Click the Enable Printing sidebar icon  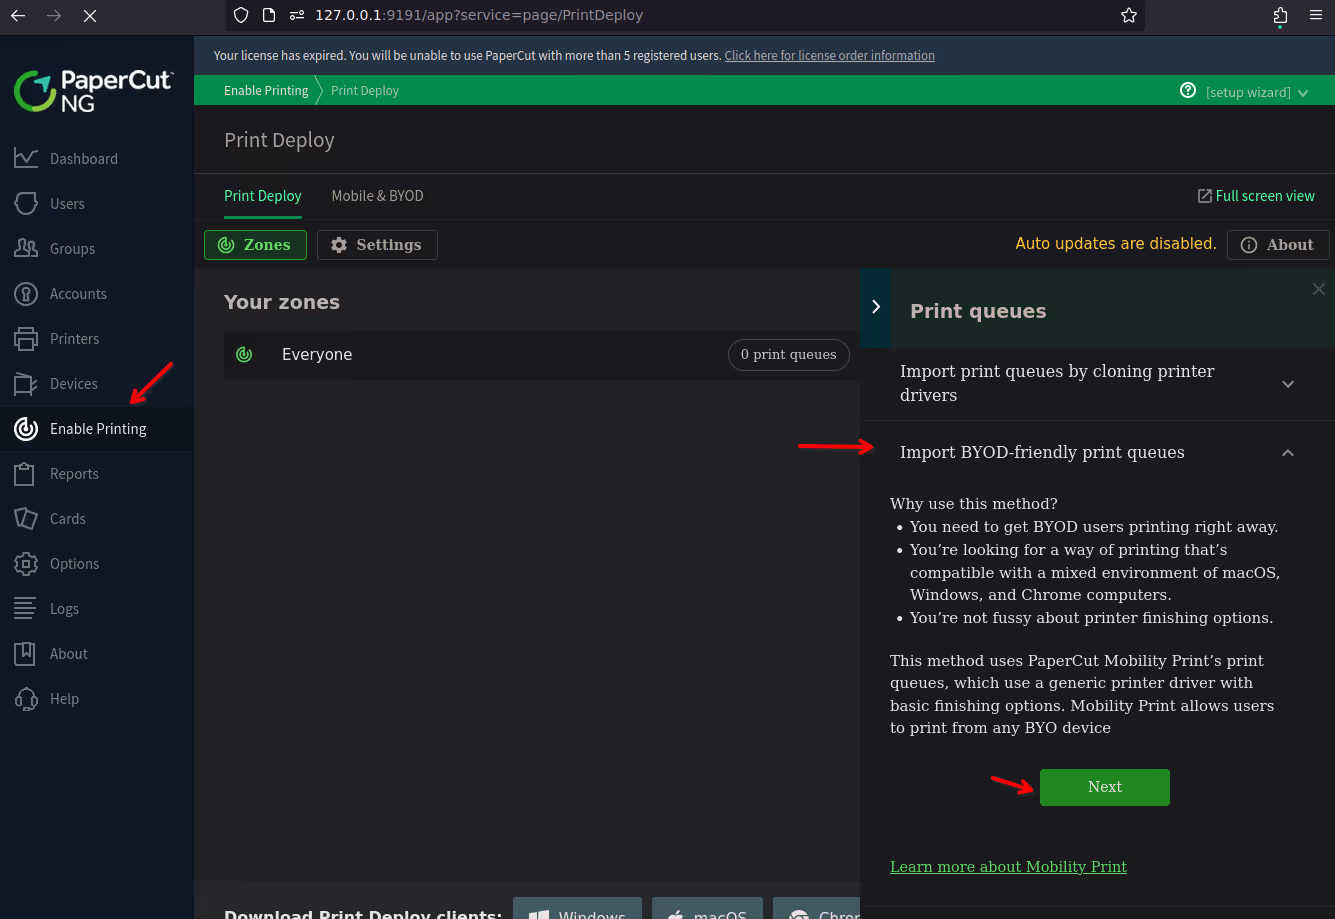click(x=26, y=428)
